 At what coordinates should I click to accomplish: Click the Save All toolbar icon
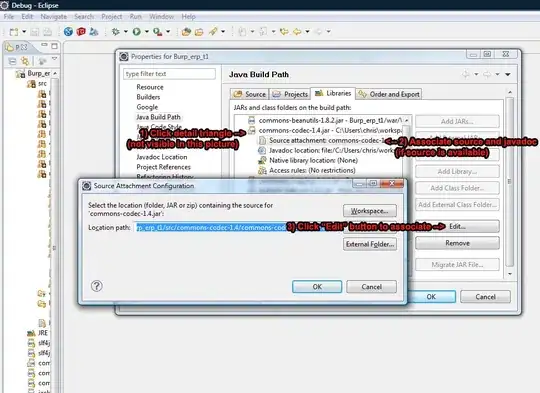pos(47,32)
